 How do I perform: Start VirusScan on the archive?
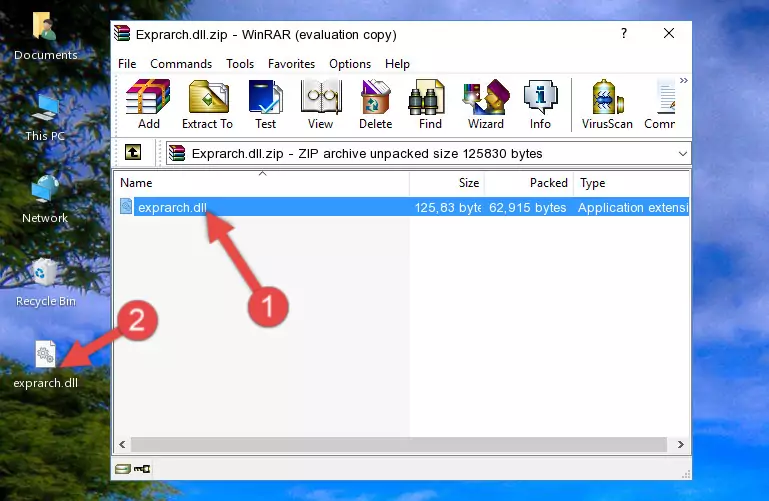tap(607, 104)
